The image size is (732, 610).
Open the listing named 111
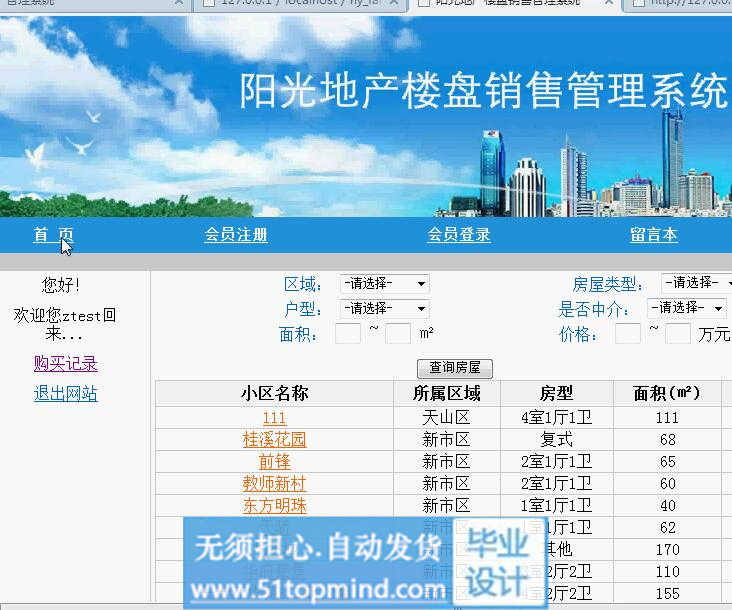[x=274, y=418]
